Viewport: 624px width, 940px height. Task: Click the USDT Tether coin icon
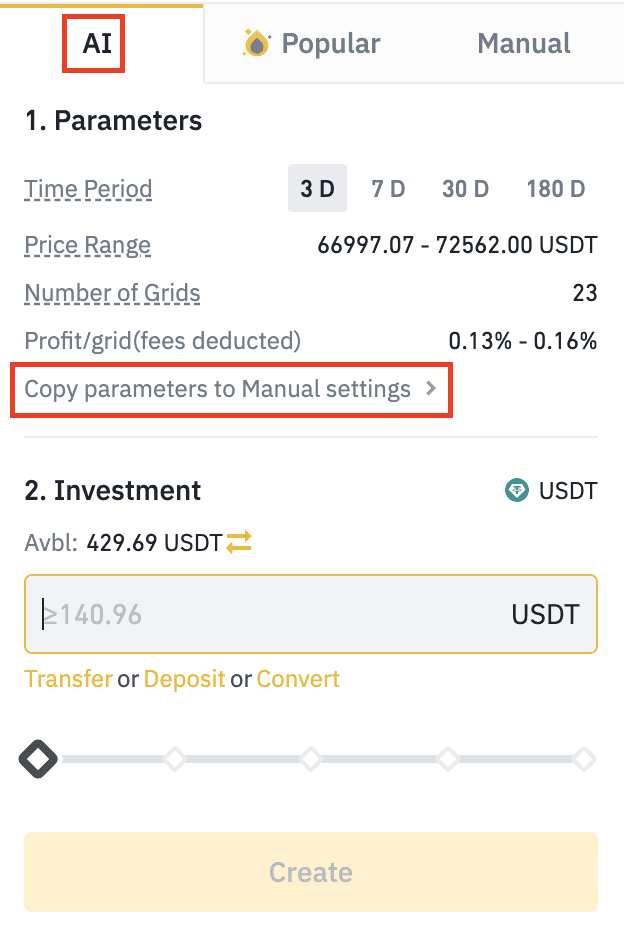(x=517, y=491)
